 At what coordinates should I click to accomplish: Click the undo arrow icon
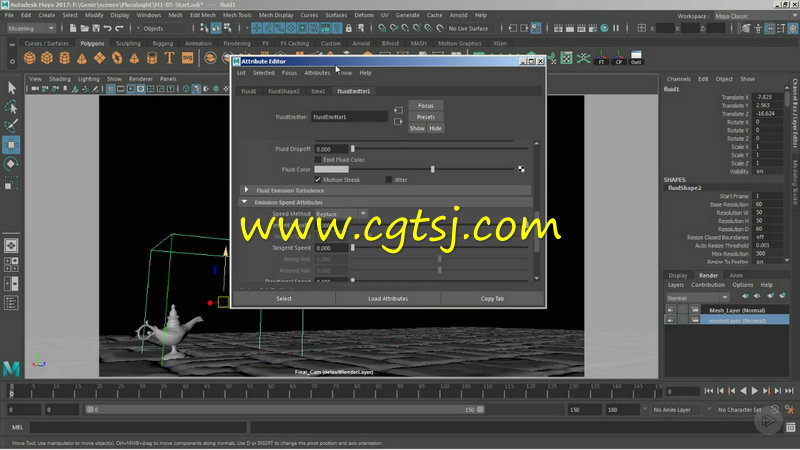pos(108,28)
